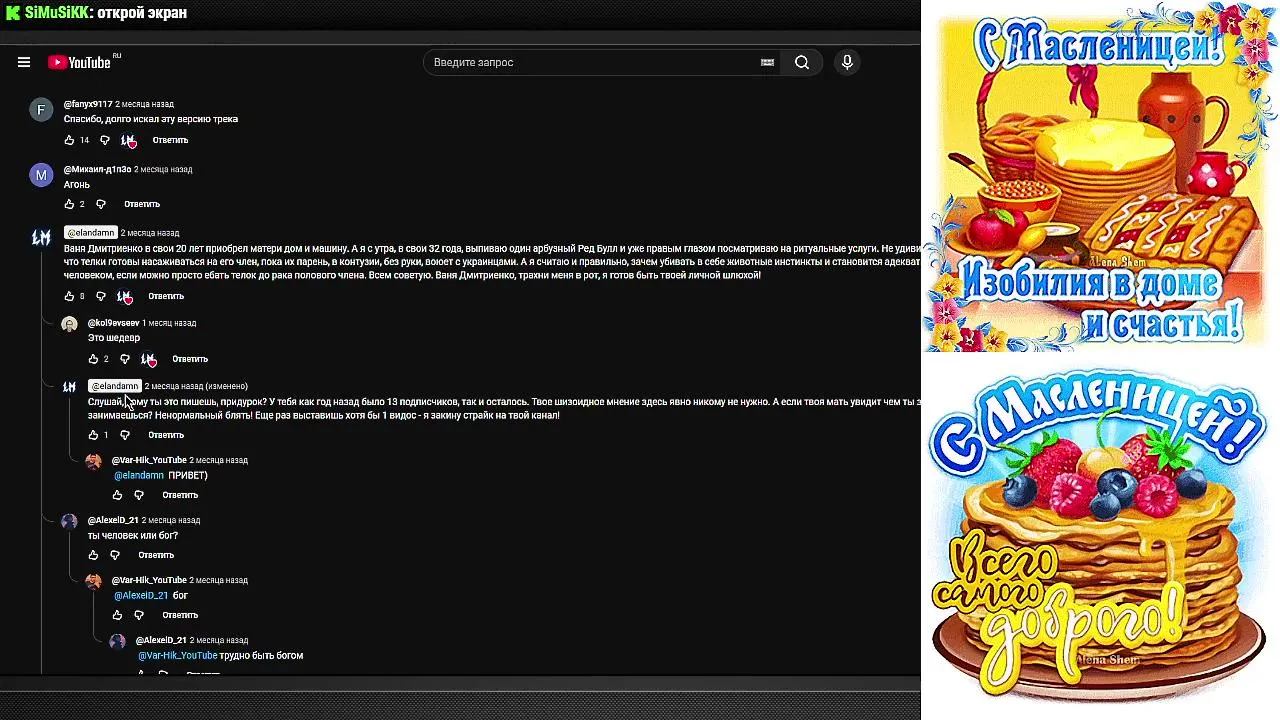1280x720 pixels.
Task: Dislike the "ПРИВЕТ)" reply
Action: pyautogui.click(x=139, y=495)
